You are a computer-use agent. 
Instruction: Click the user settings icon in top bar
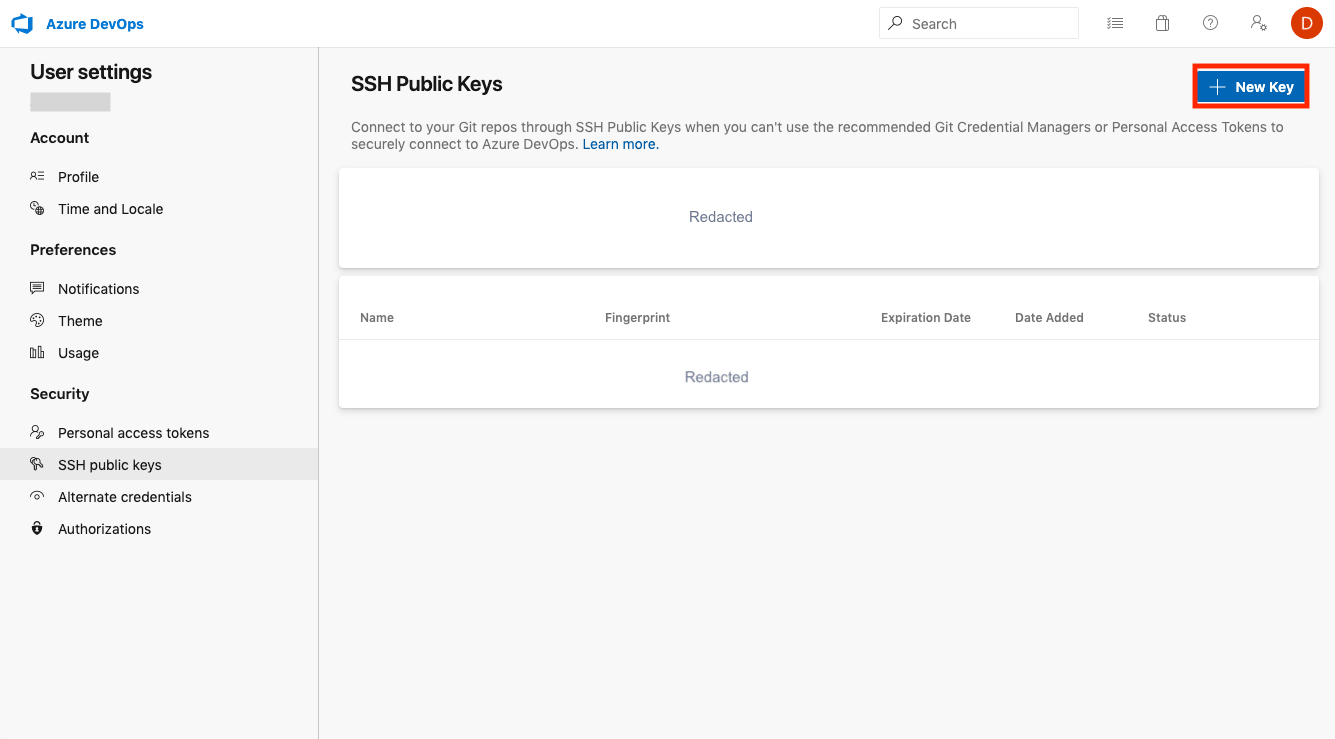point(1258,22)
